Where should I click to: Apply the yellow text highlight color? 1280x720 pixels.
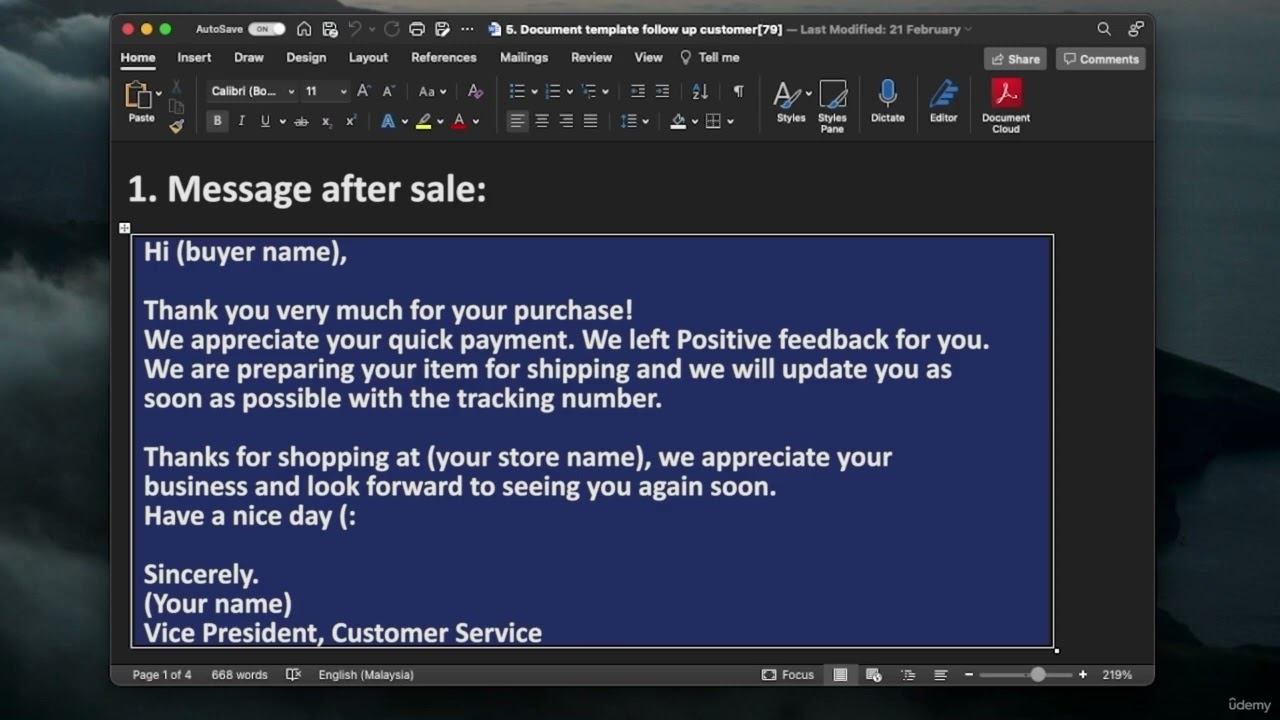tap(424, 121)
